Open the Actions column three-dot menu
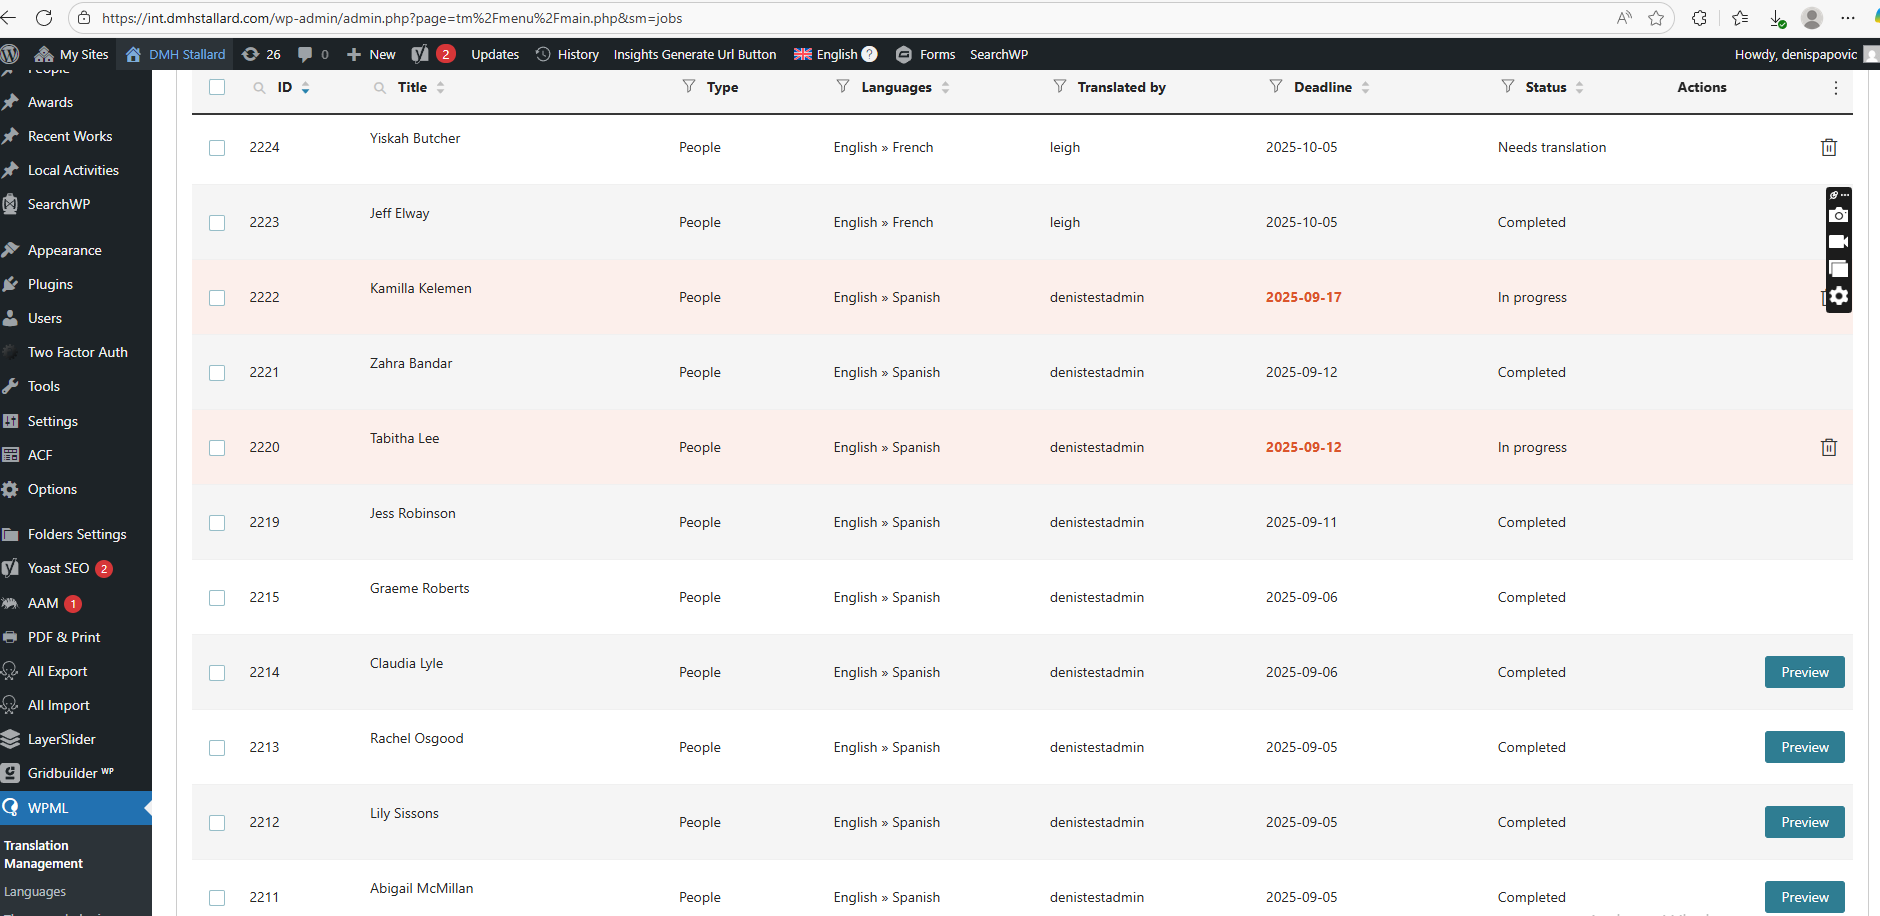The width and height of the screenshot is (1880, 916). (x=1835, y=88)
